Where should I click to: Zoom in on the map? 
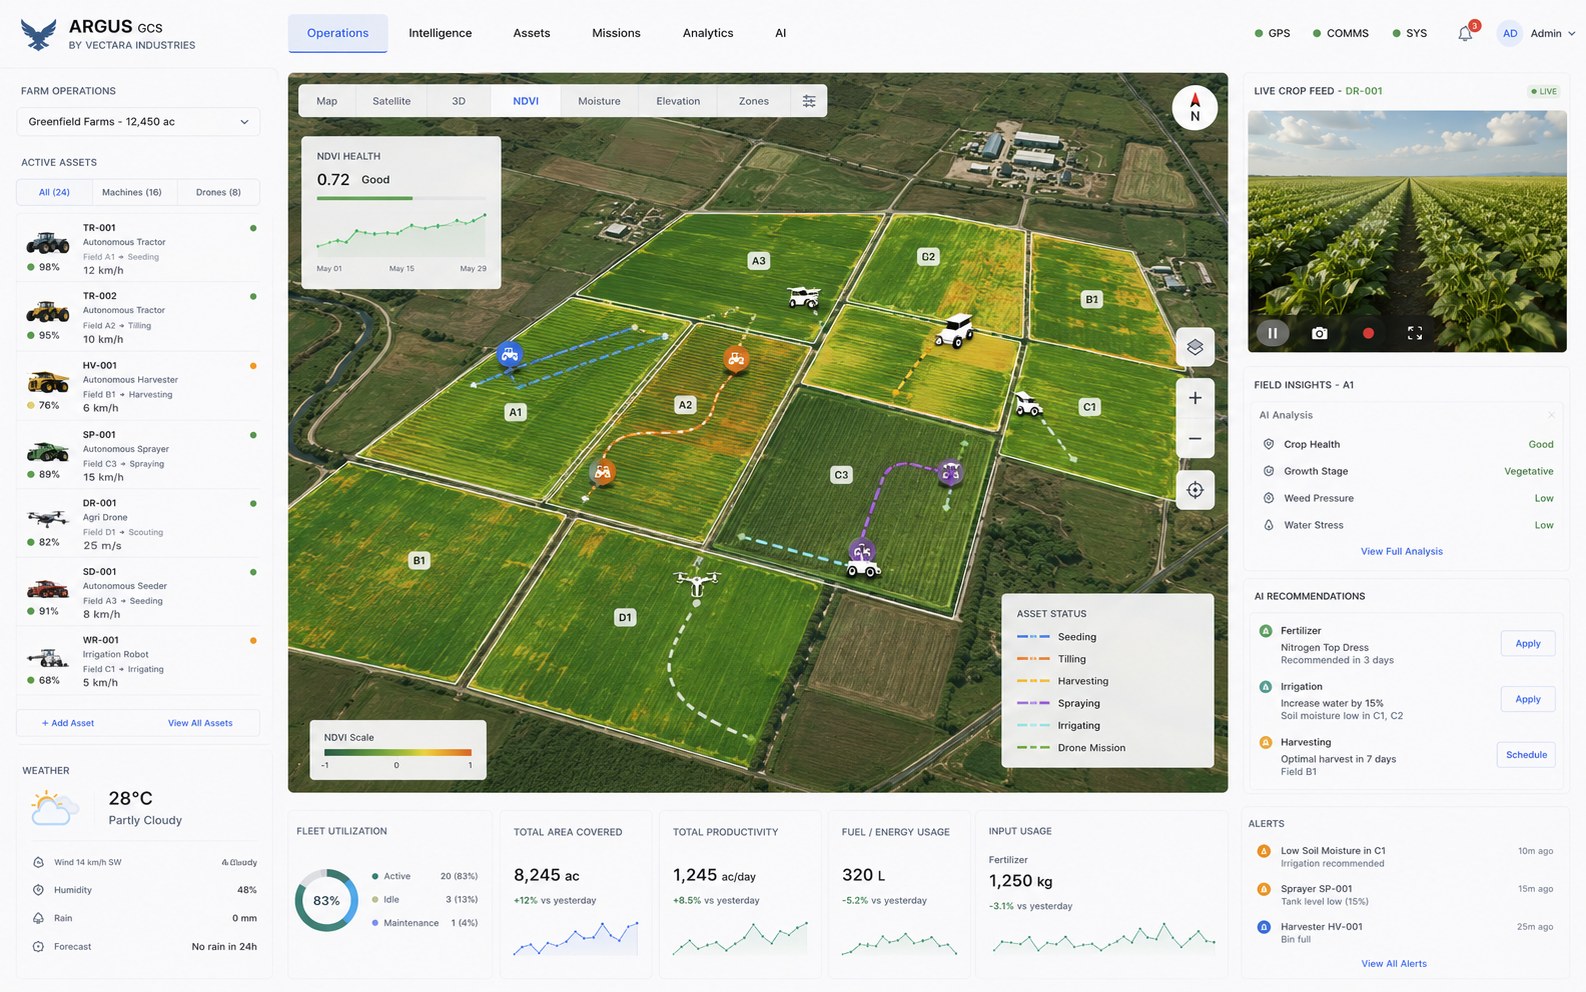[x=1195, y=398]
